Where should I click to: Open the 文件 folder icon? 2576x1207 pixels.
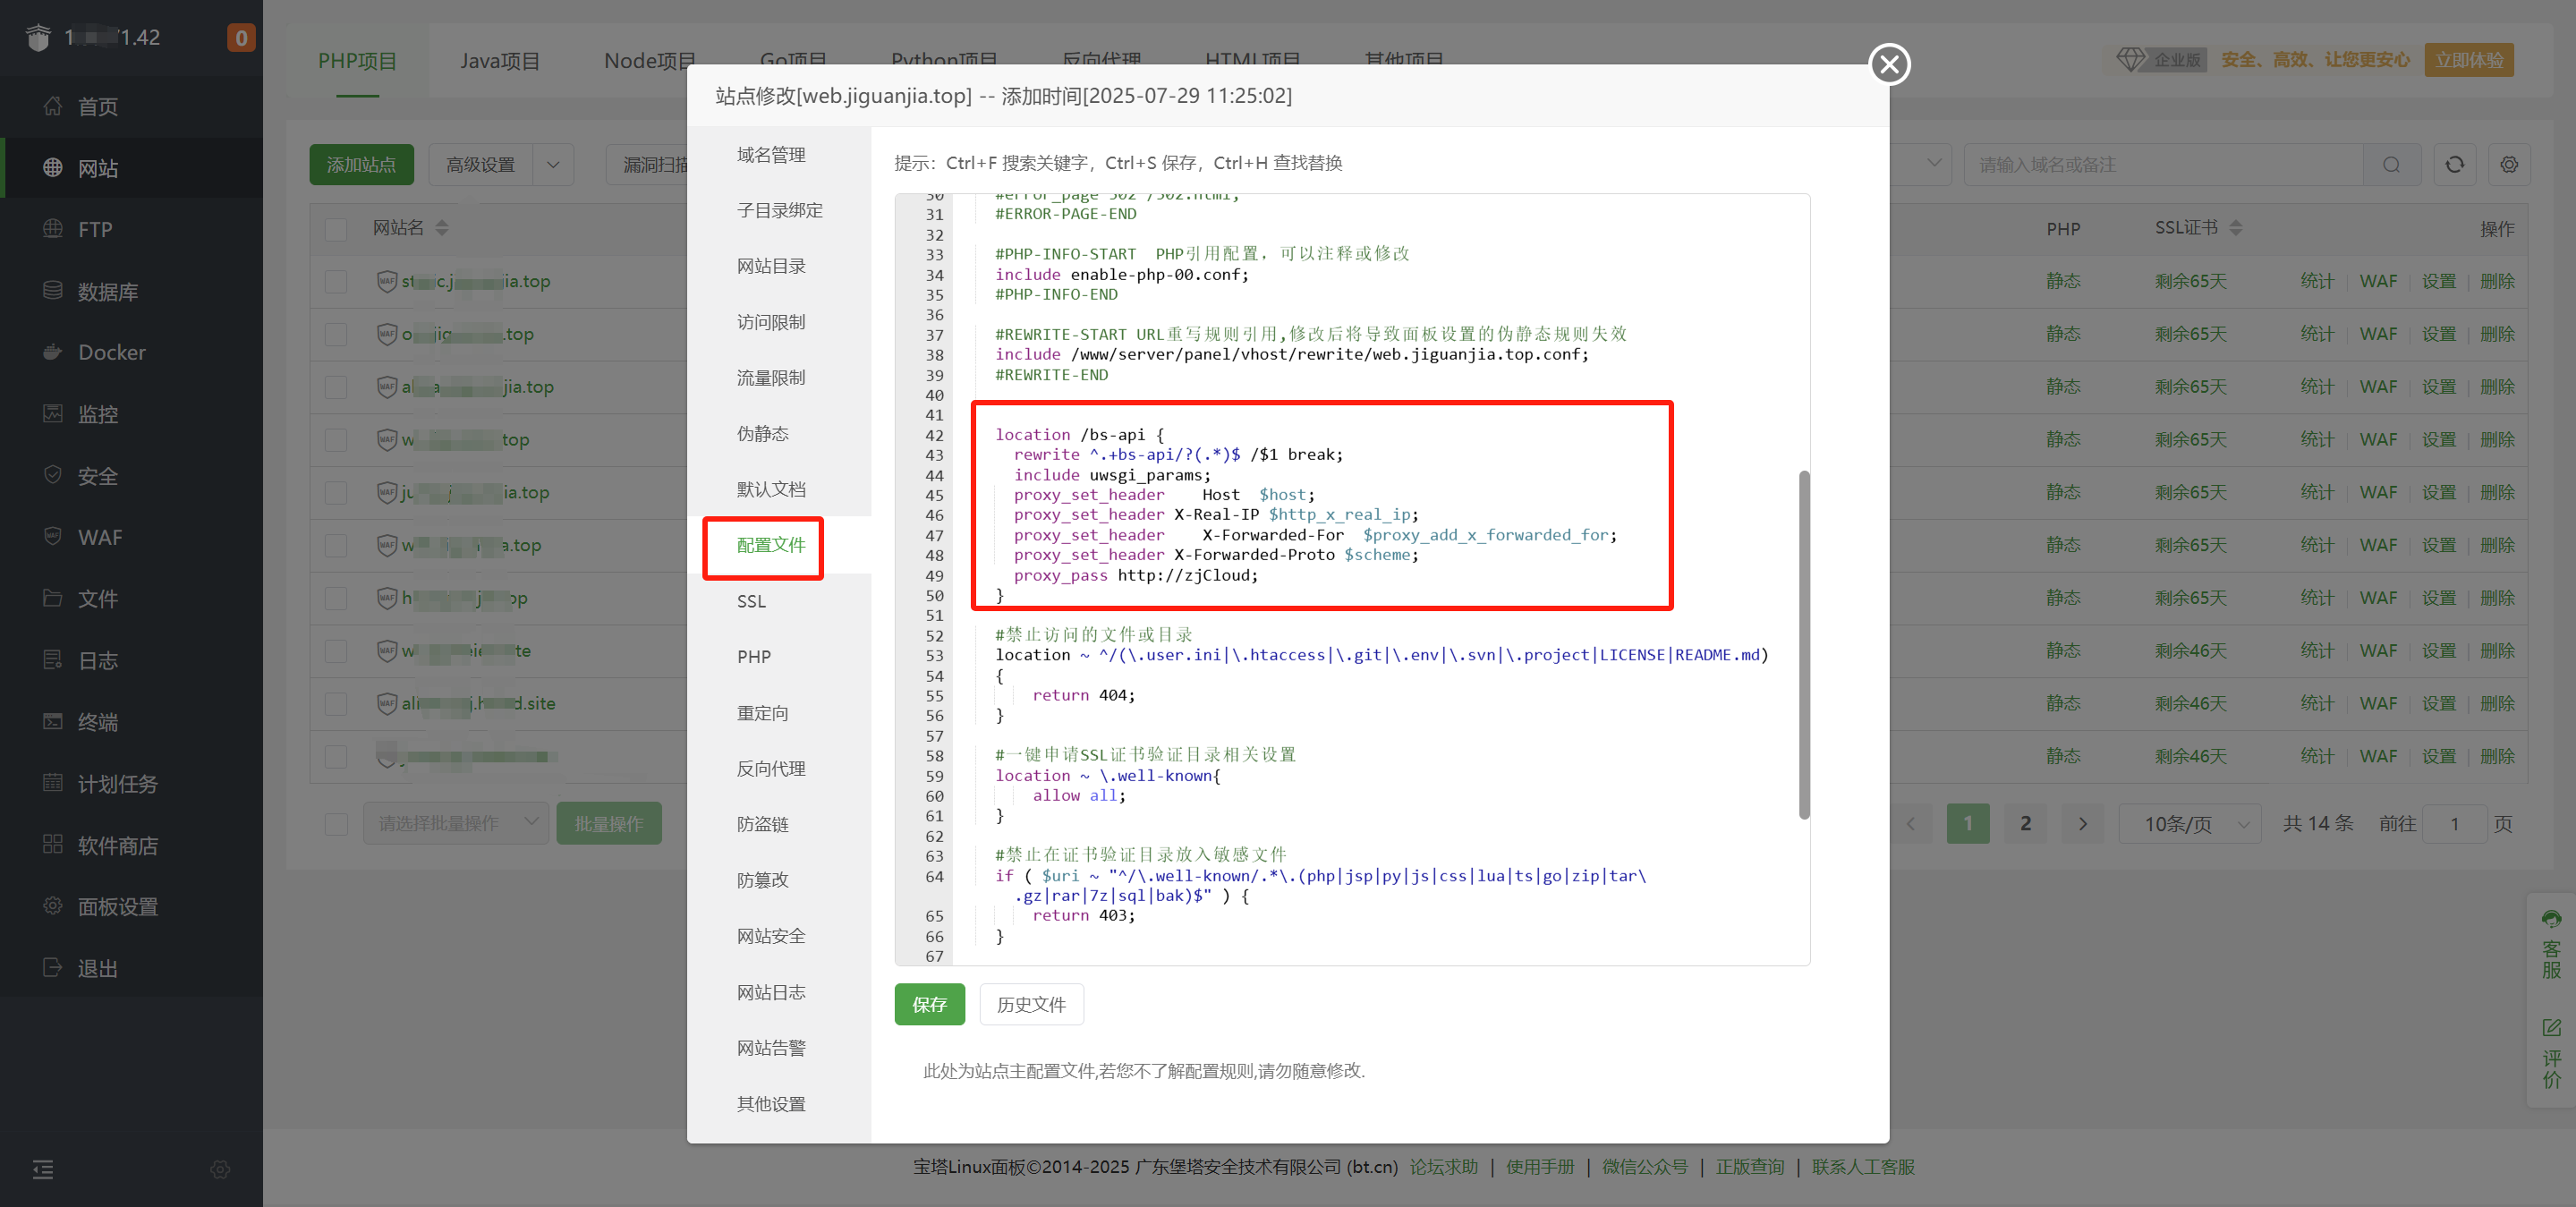53,598
